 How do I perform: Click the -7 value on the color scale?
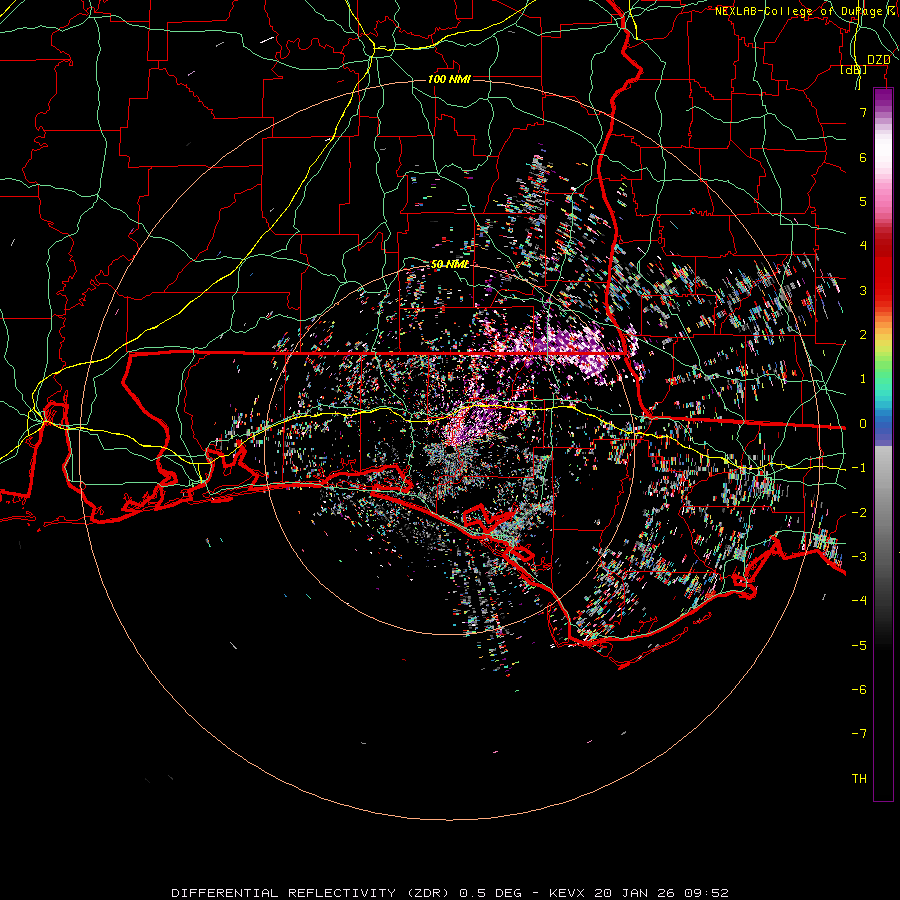(x=859, y=734)
